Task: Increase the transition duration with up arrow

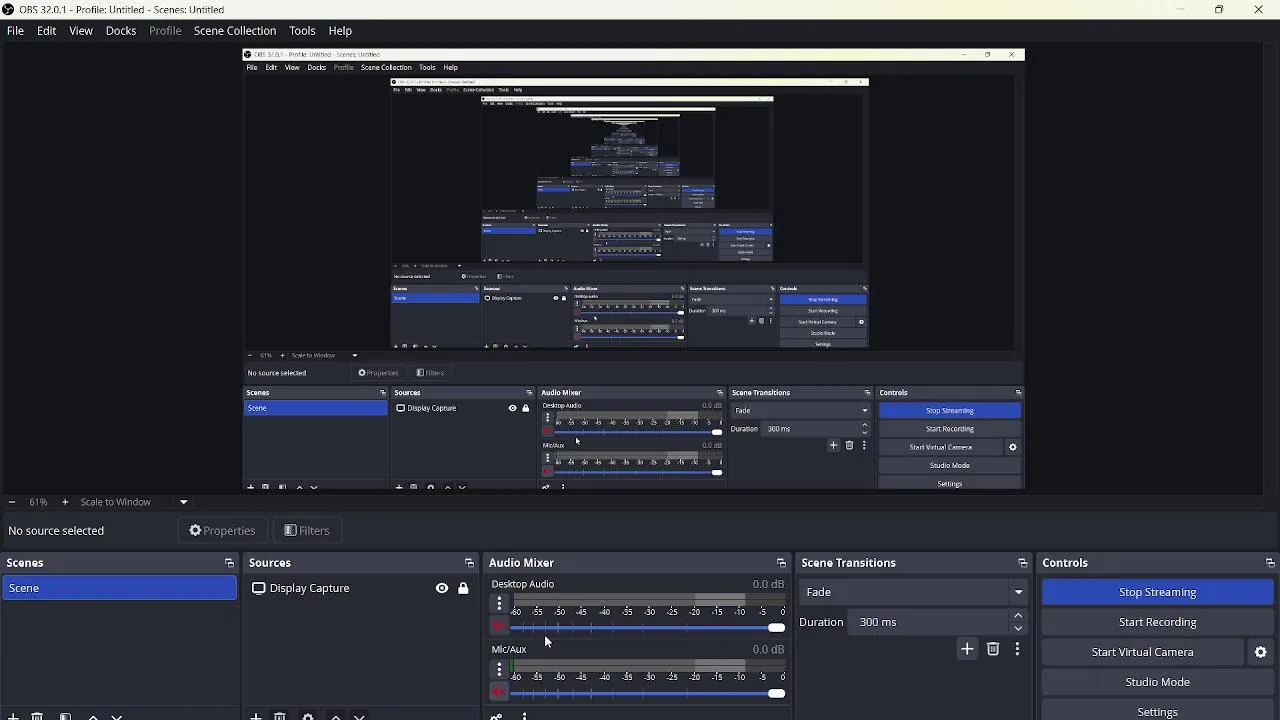Action: [x=1018, y=616]
